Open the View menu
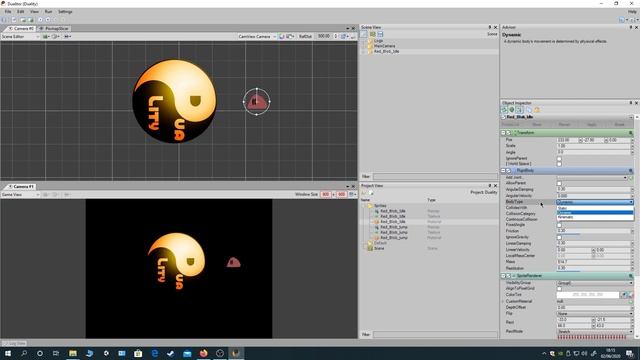 coord(34,12)
